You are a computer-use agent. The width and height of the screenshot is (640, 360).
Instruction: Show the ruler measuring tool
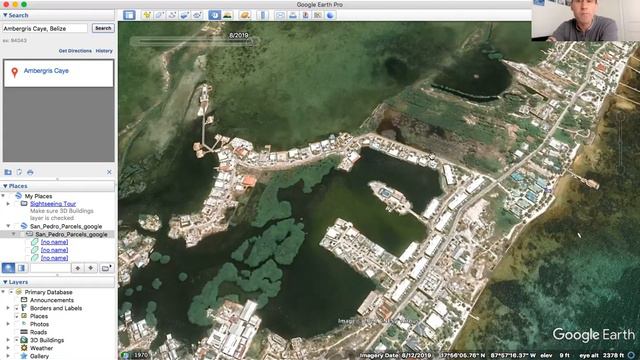pos(262,15)
